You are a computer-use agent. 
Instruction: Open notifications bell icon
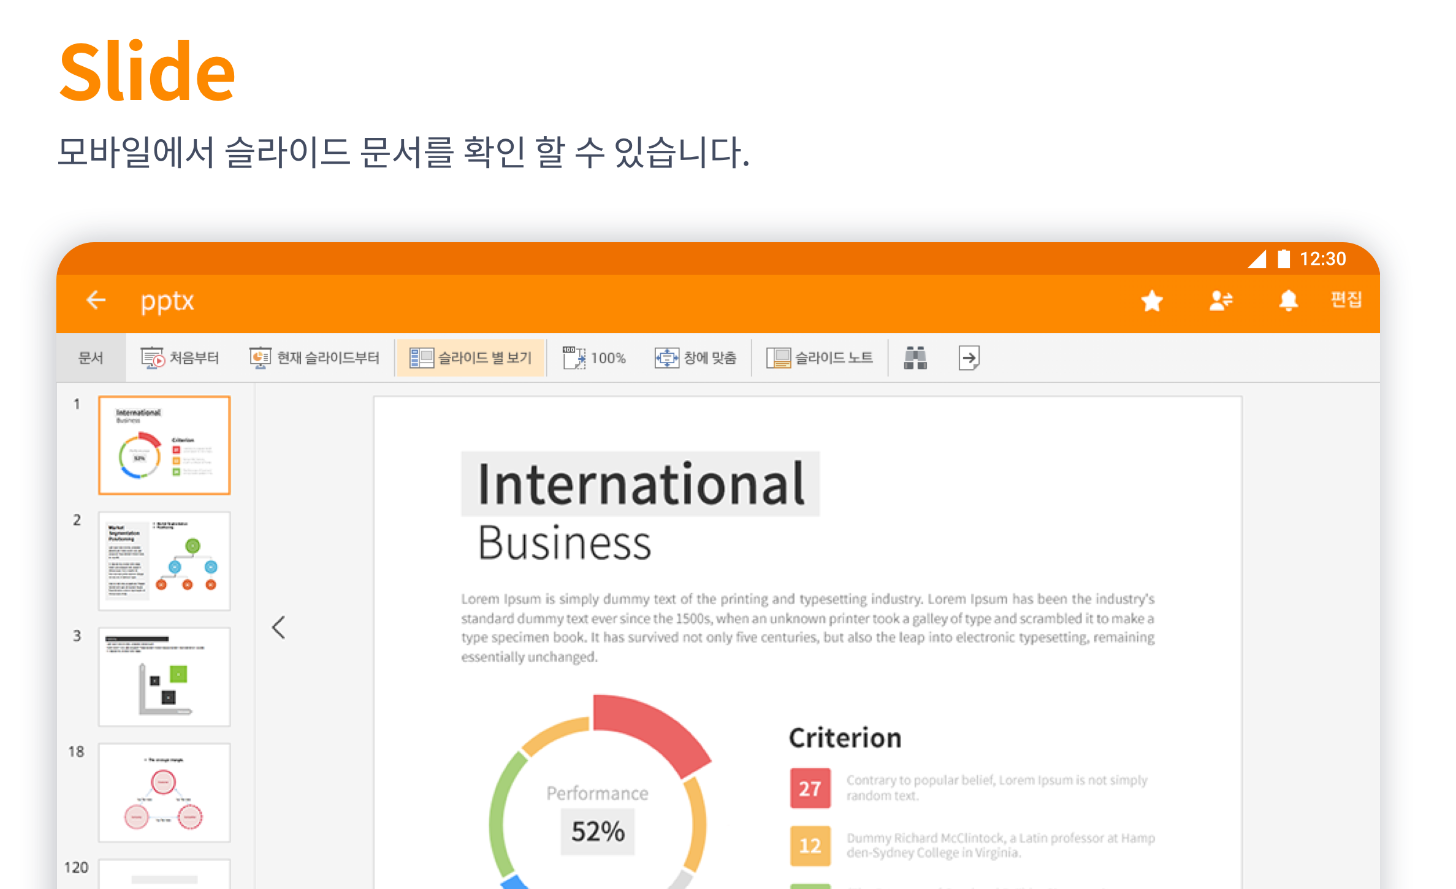point(1289,301)
